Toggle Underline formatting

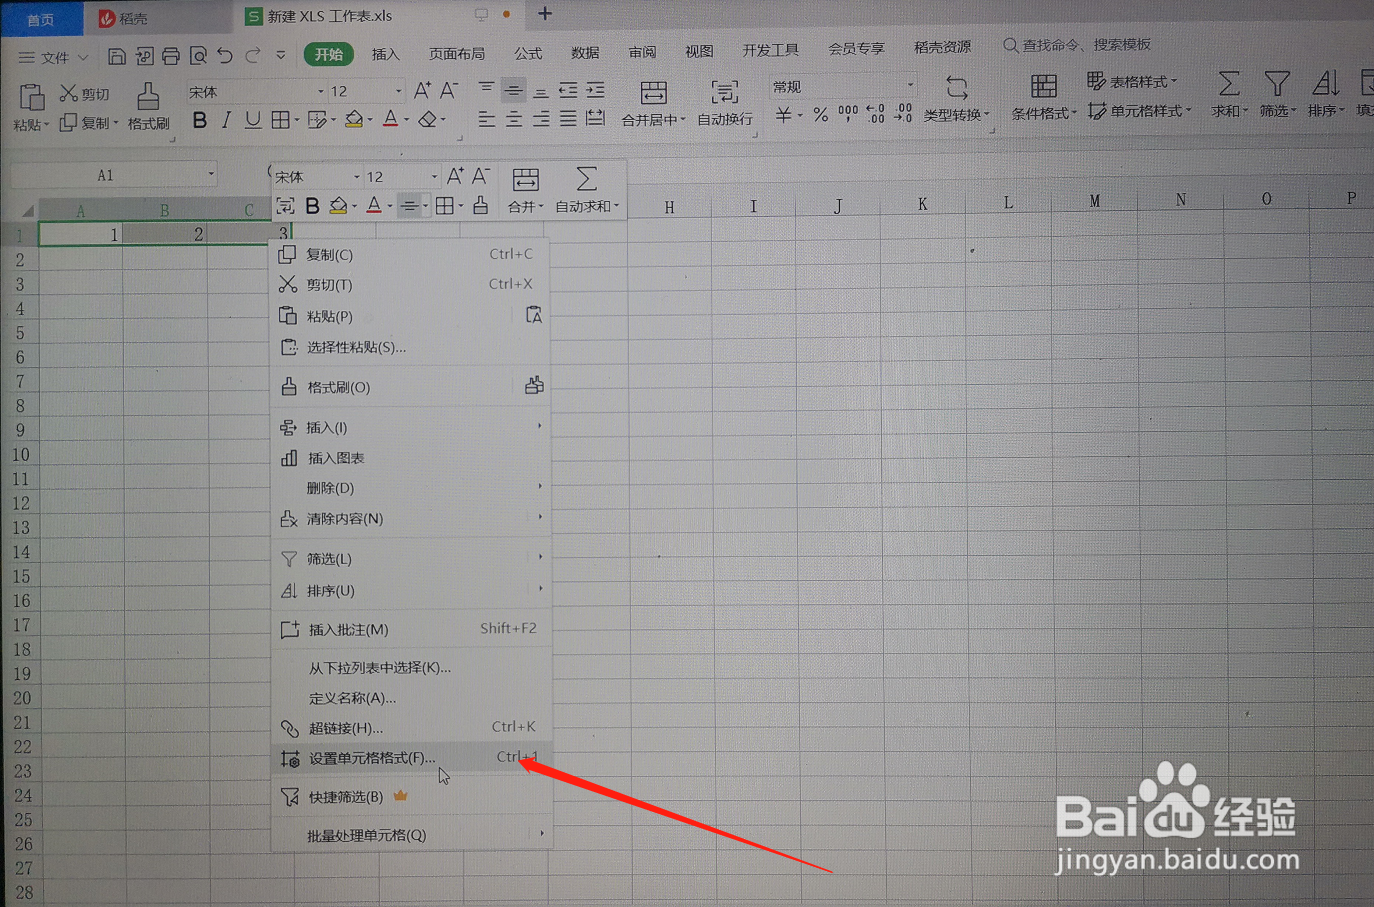252,119
